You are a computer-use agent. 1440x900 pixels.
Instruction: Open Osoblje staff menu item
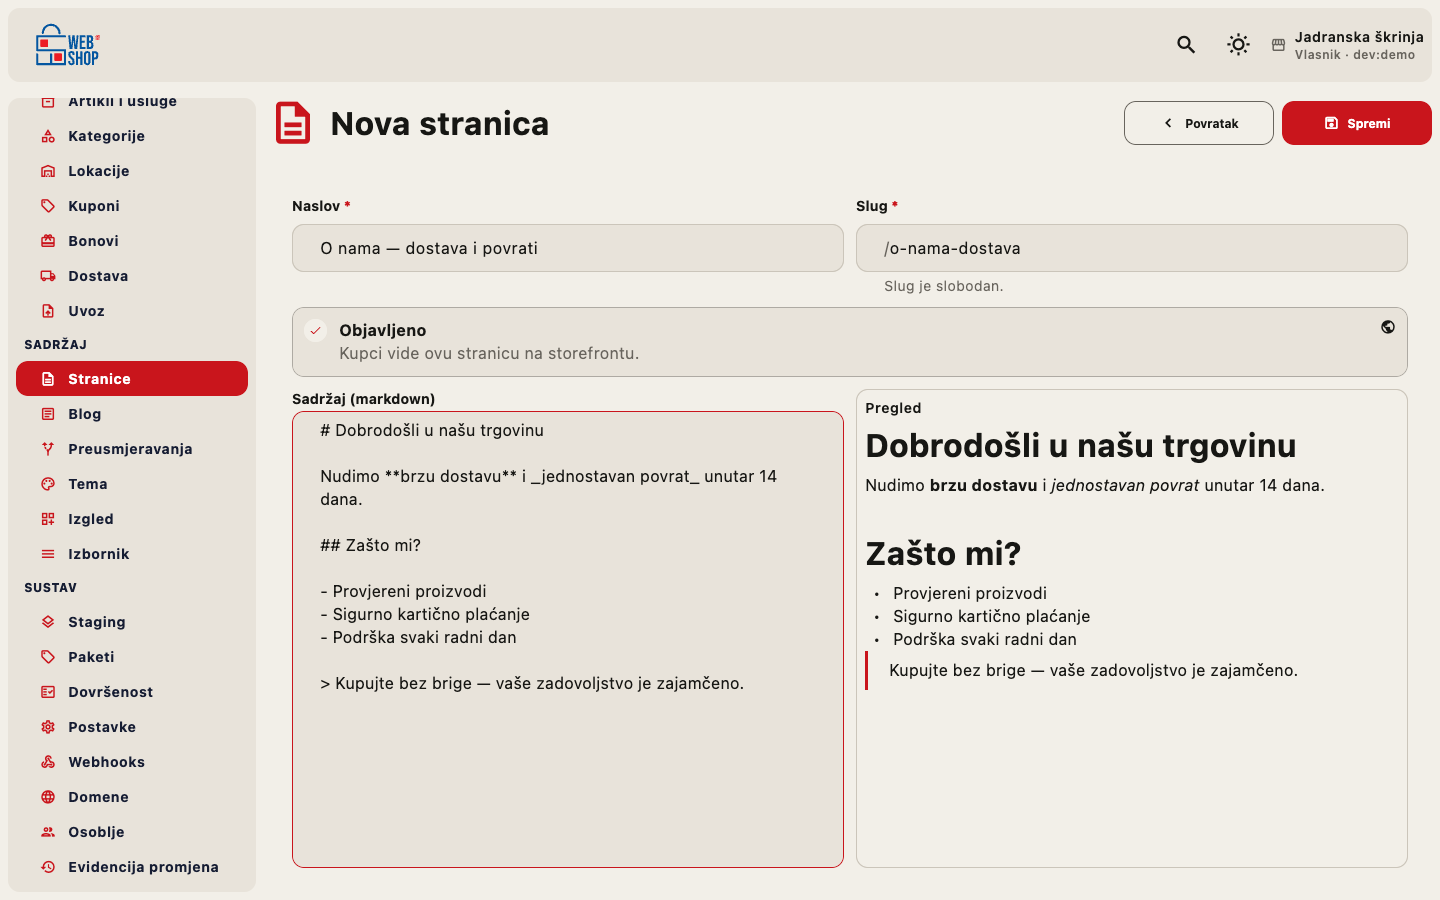pos(132,832)
